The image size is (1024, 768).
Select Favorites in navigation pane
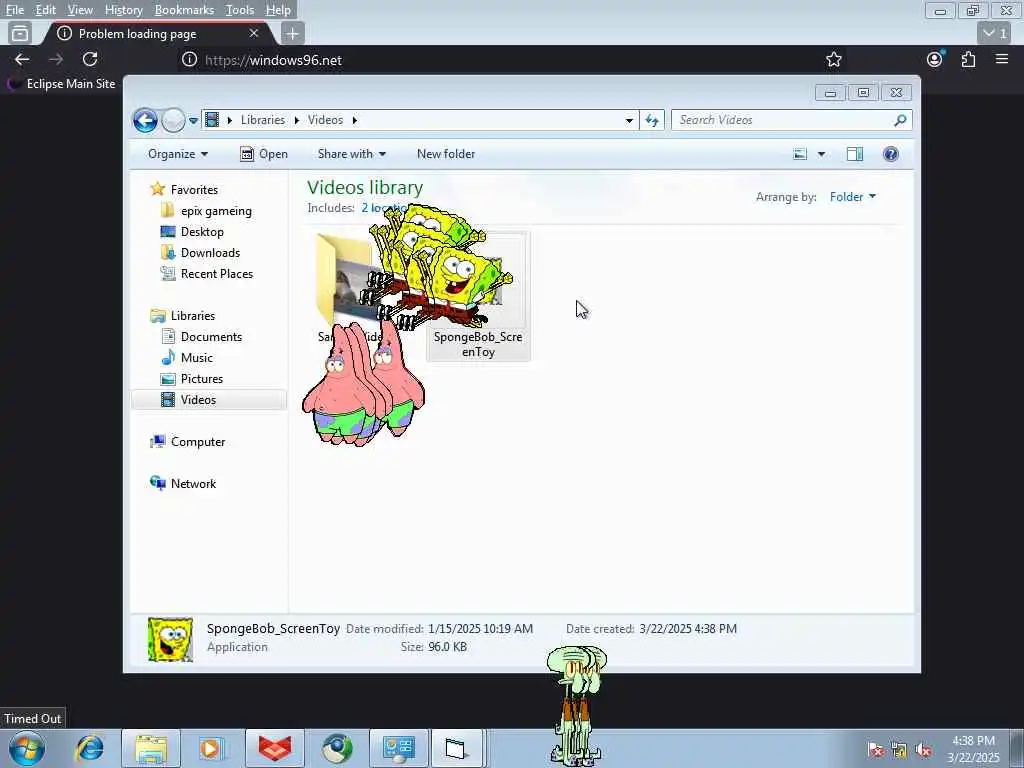(194, 189)
